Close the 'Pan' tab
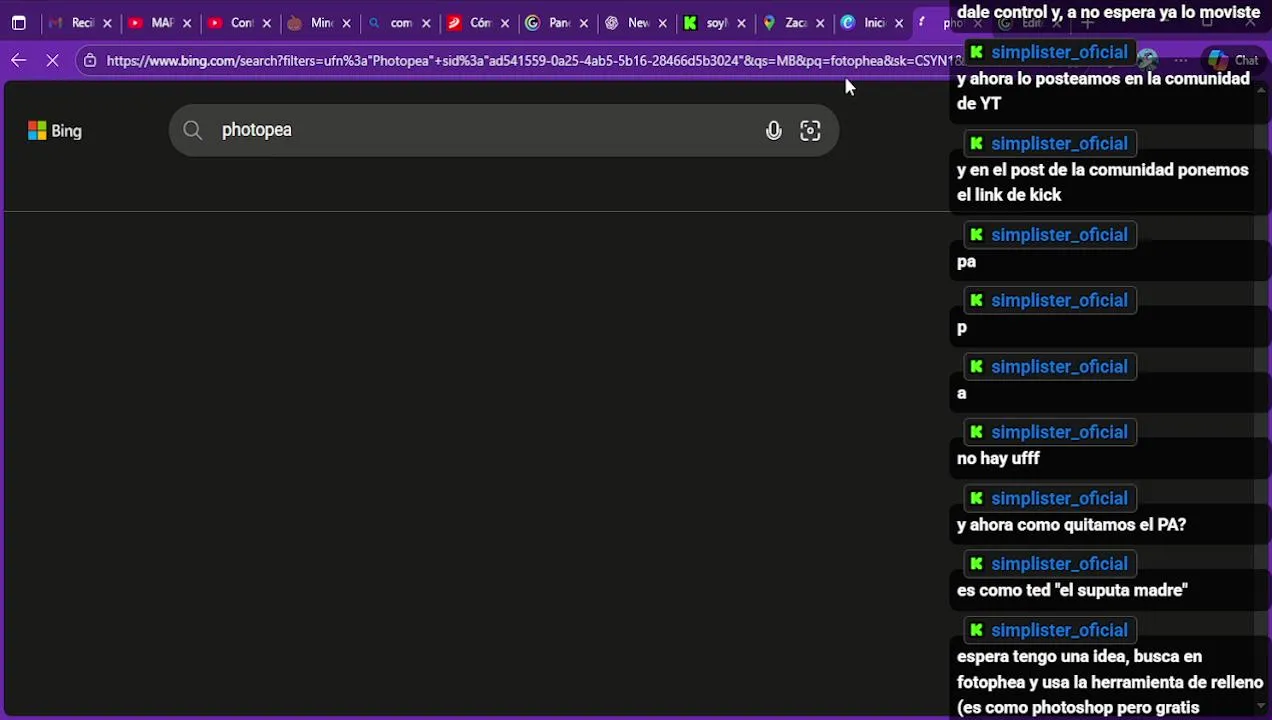The height and width of the screenshot is (720, 1272). (583, 23)
